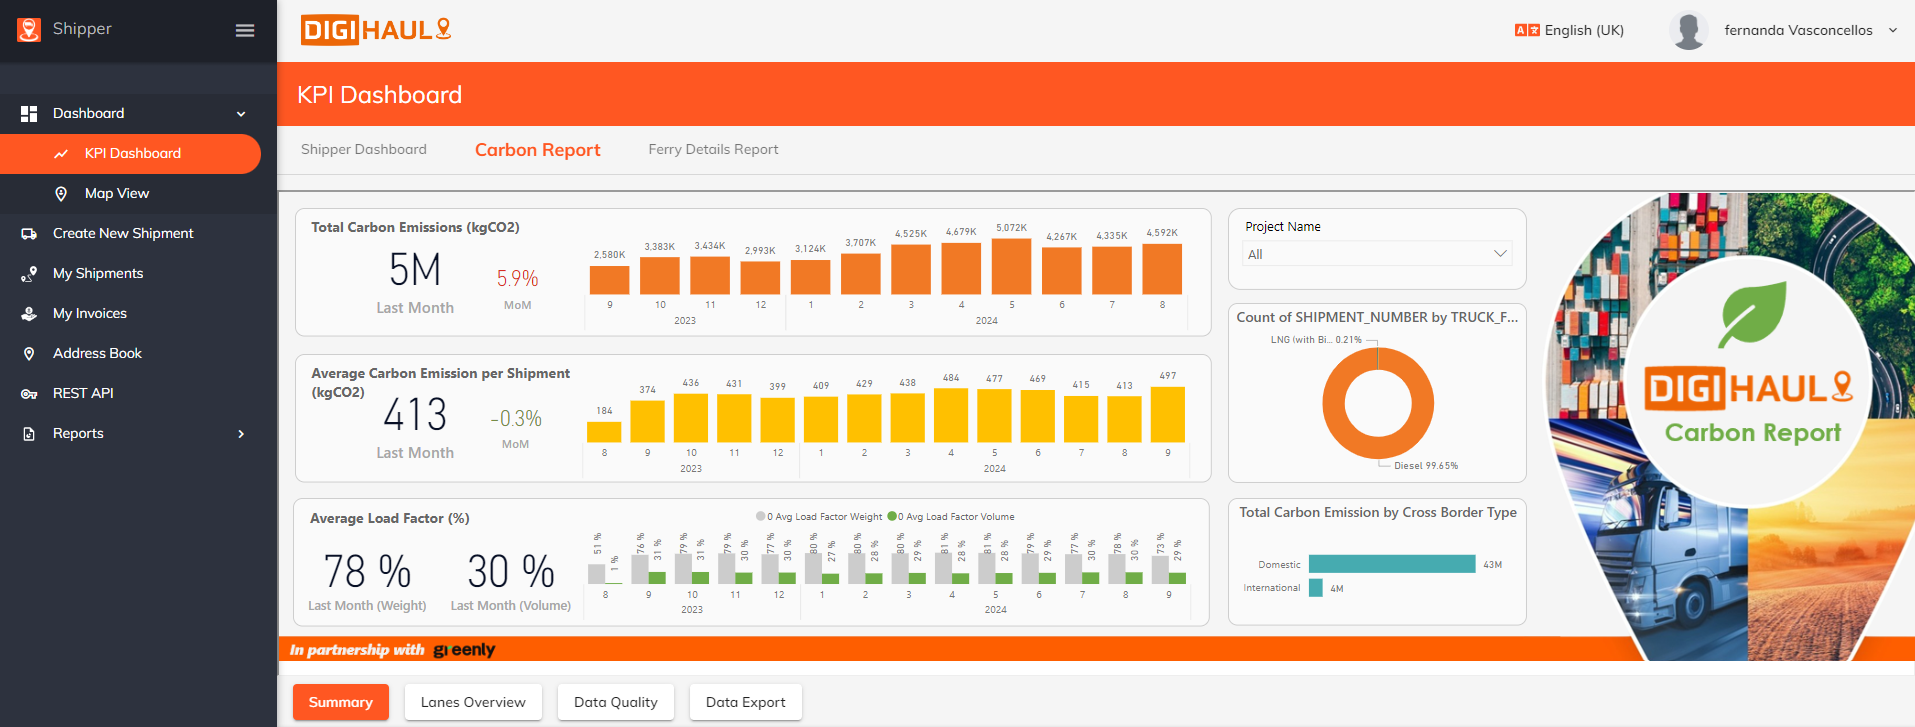
Task: Click the Map View pin icon
Action: pos(61,194)
